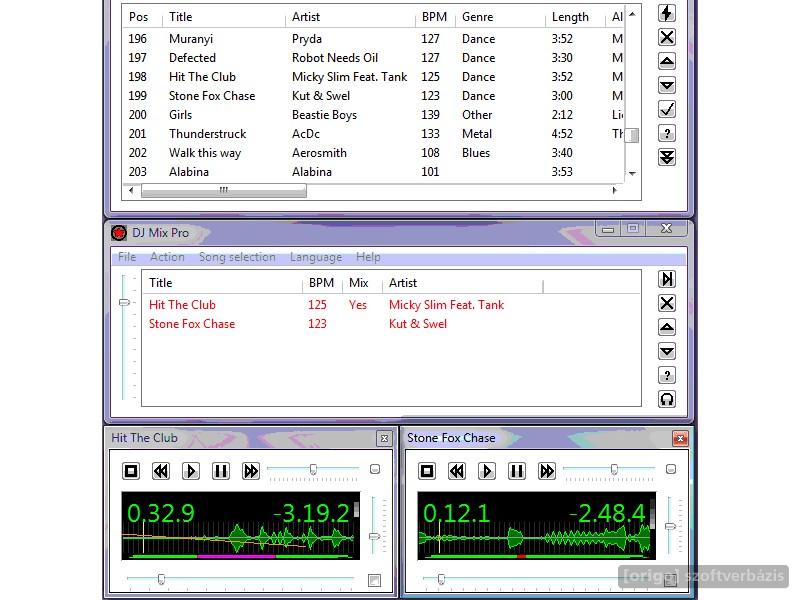800x600 pixels.
Task: Close the Hit The Club deck window
Action: point(384,438)
